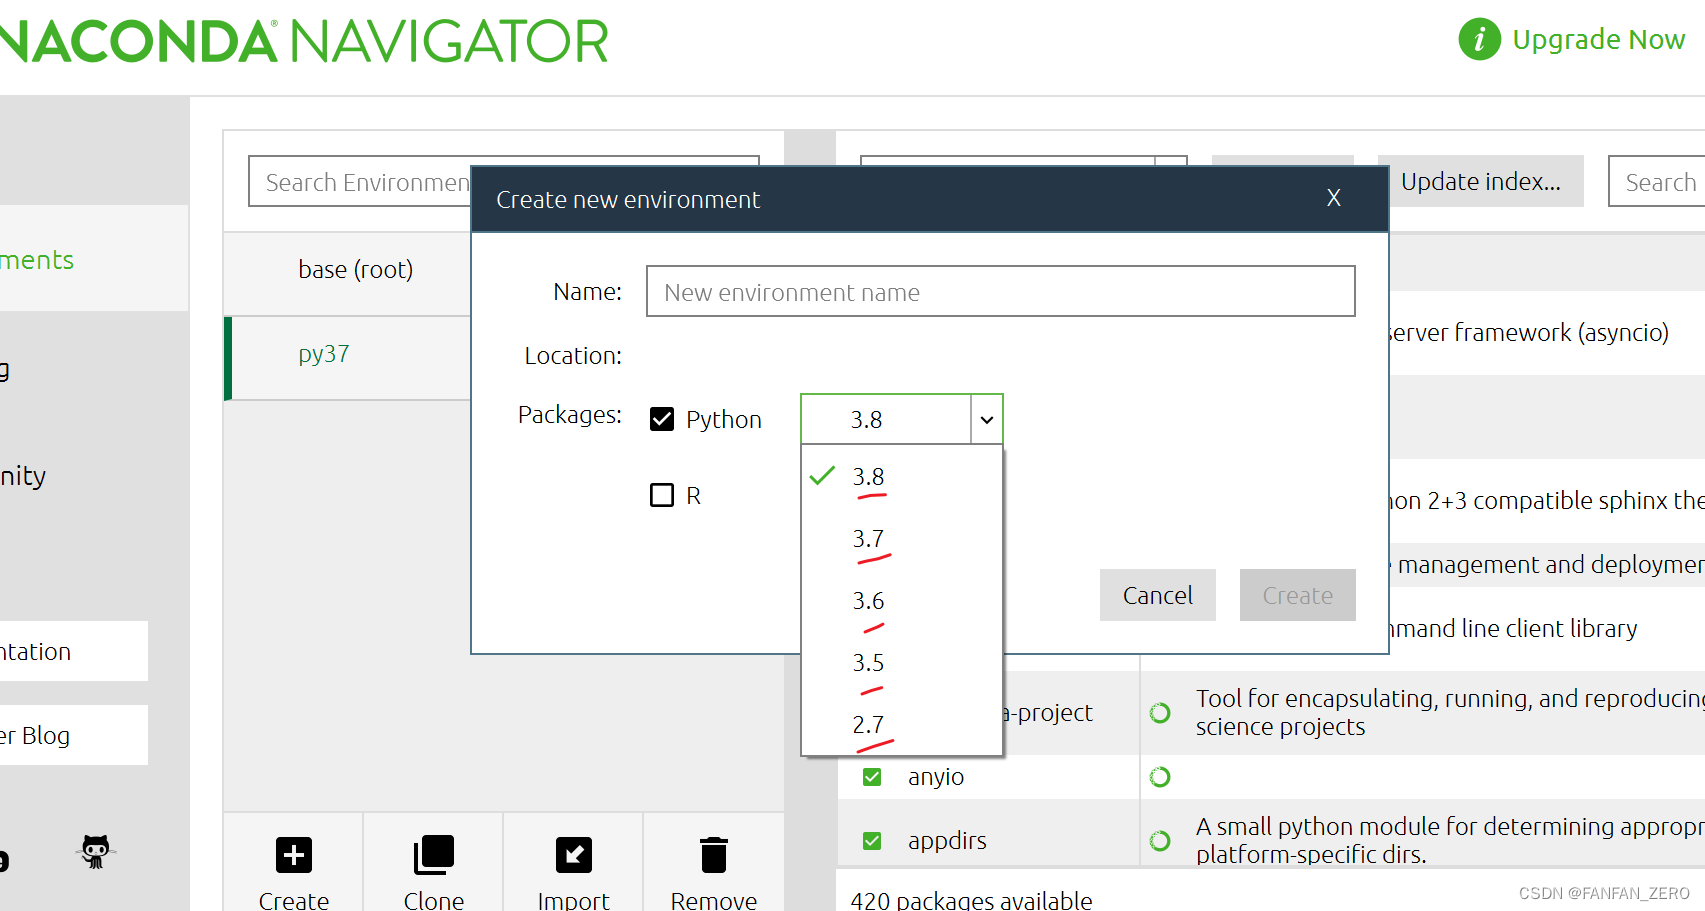Click the Clone environment icon
Viewport: 1705px width, 911px height.
tap(434, 855)
